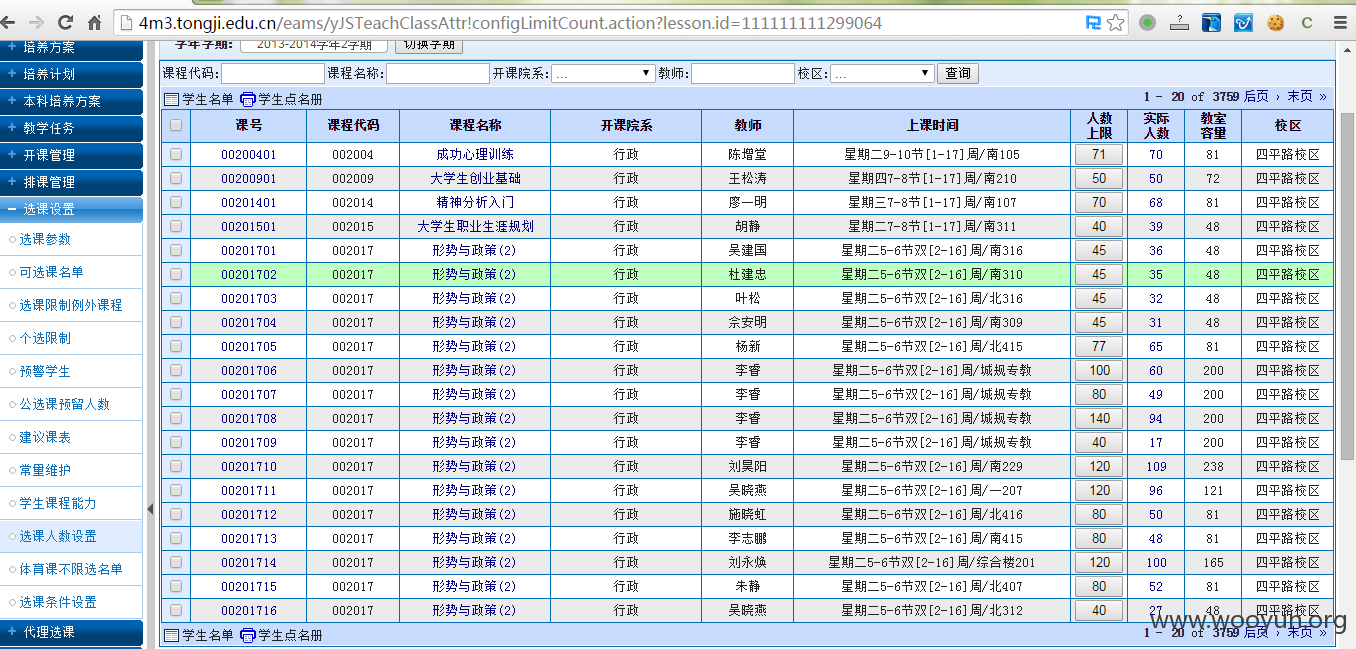Click actual enrollment 109 for 刘昊阳
The height and width of the screenshot is (649, 1356).
(x=1156, y=466)
